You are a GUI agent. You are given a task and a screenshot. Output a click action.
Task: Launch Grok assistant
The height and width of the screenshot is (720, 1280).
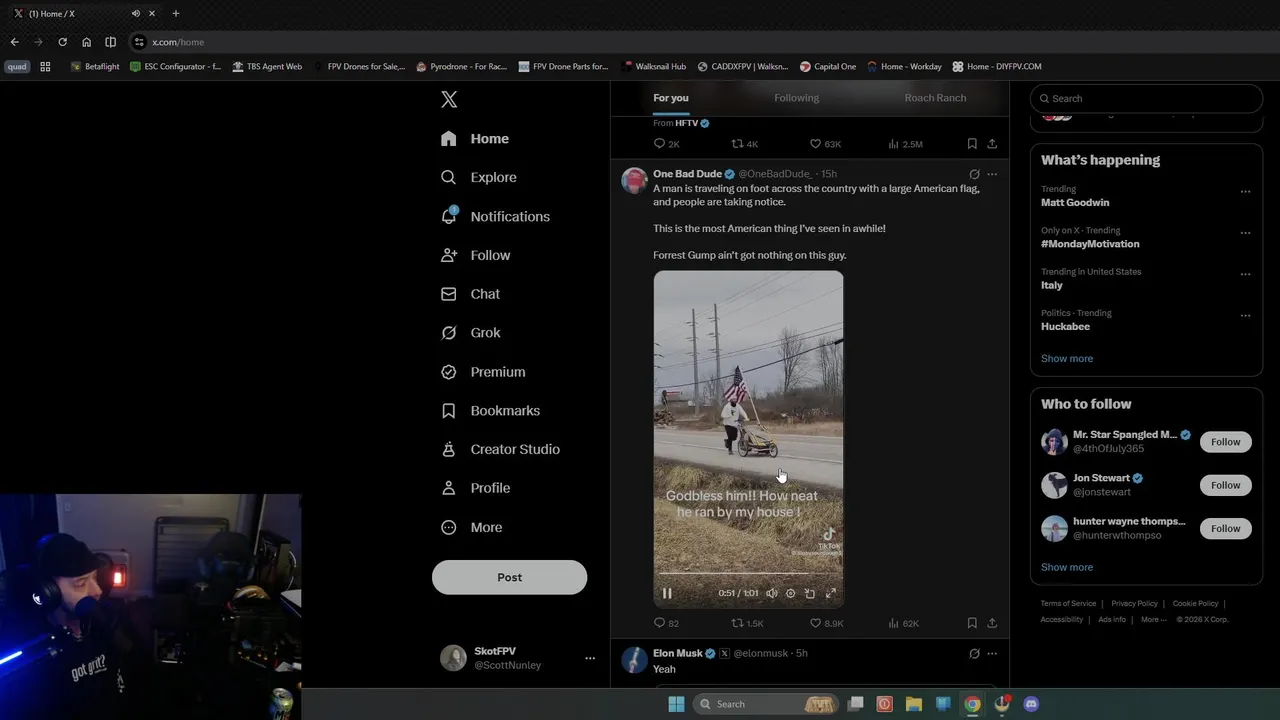pyautogui.click(x=471, y=333)
